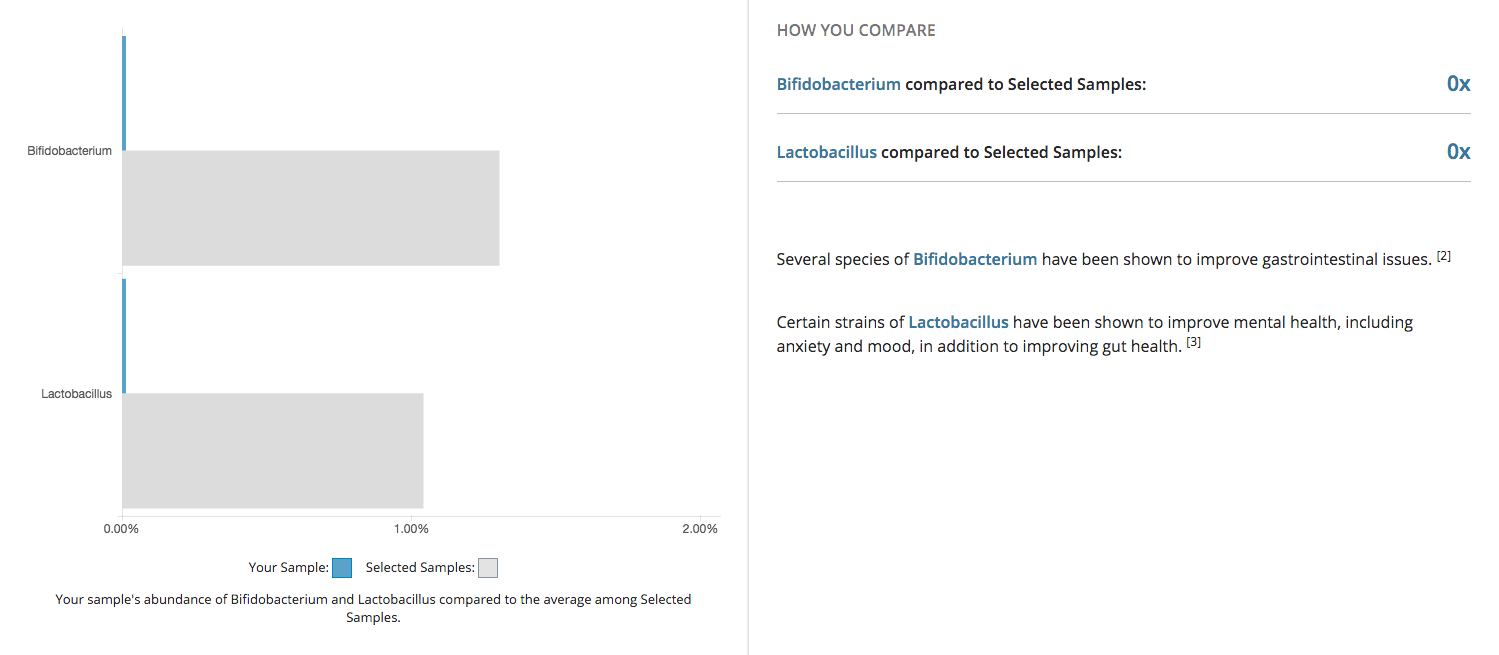Click the gray Selected Samples legend swatch
Viewport: 1499px width, 655px height.
tap(488, 568)
